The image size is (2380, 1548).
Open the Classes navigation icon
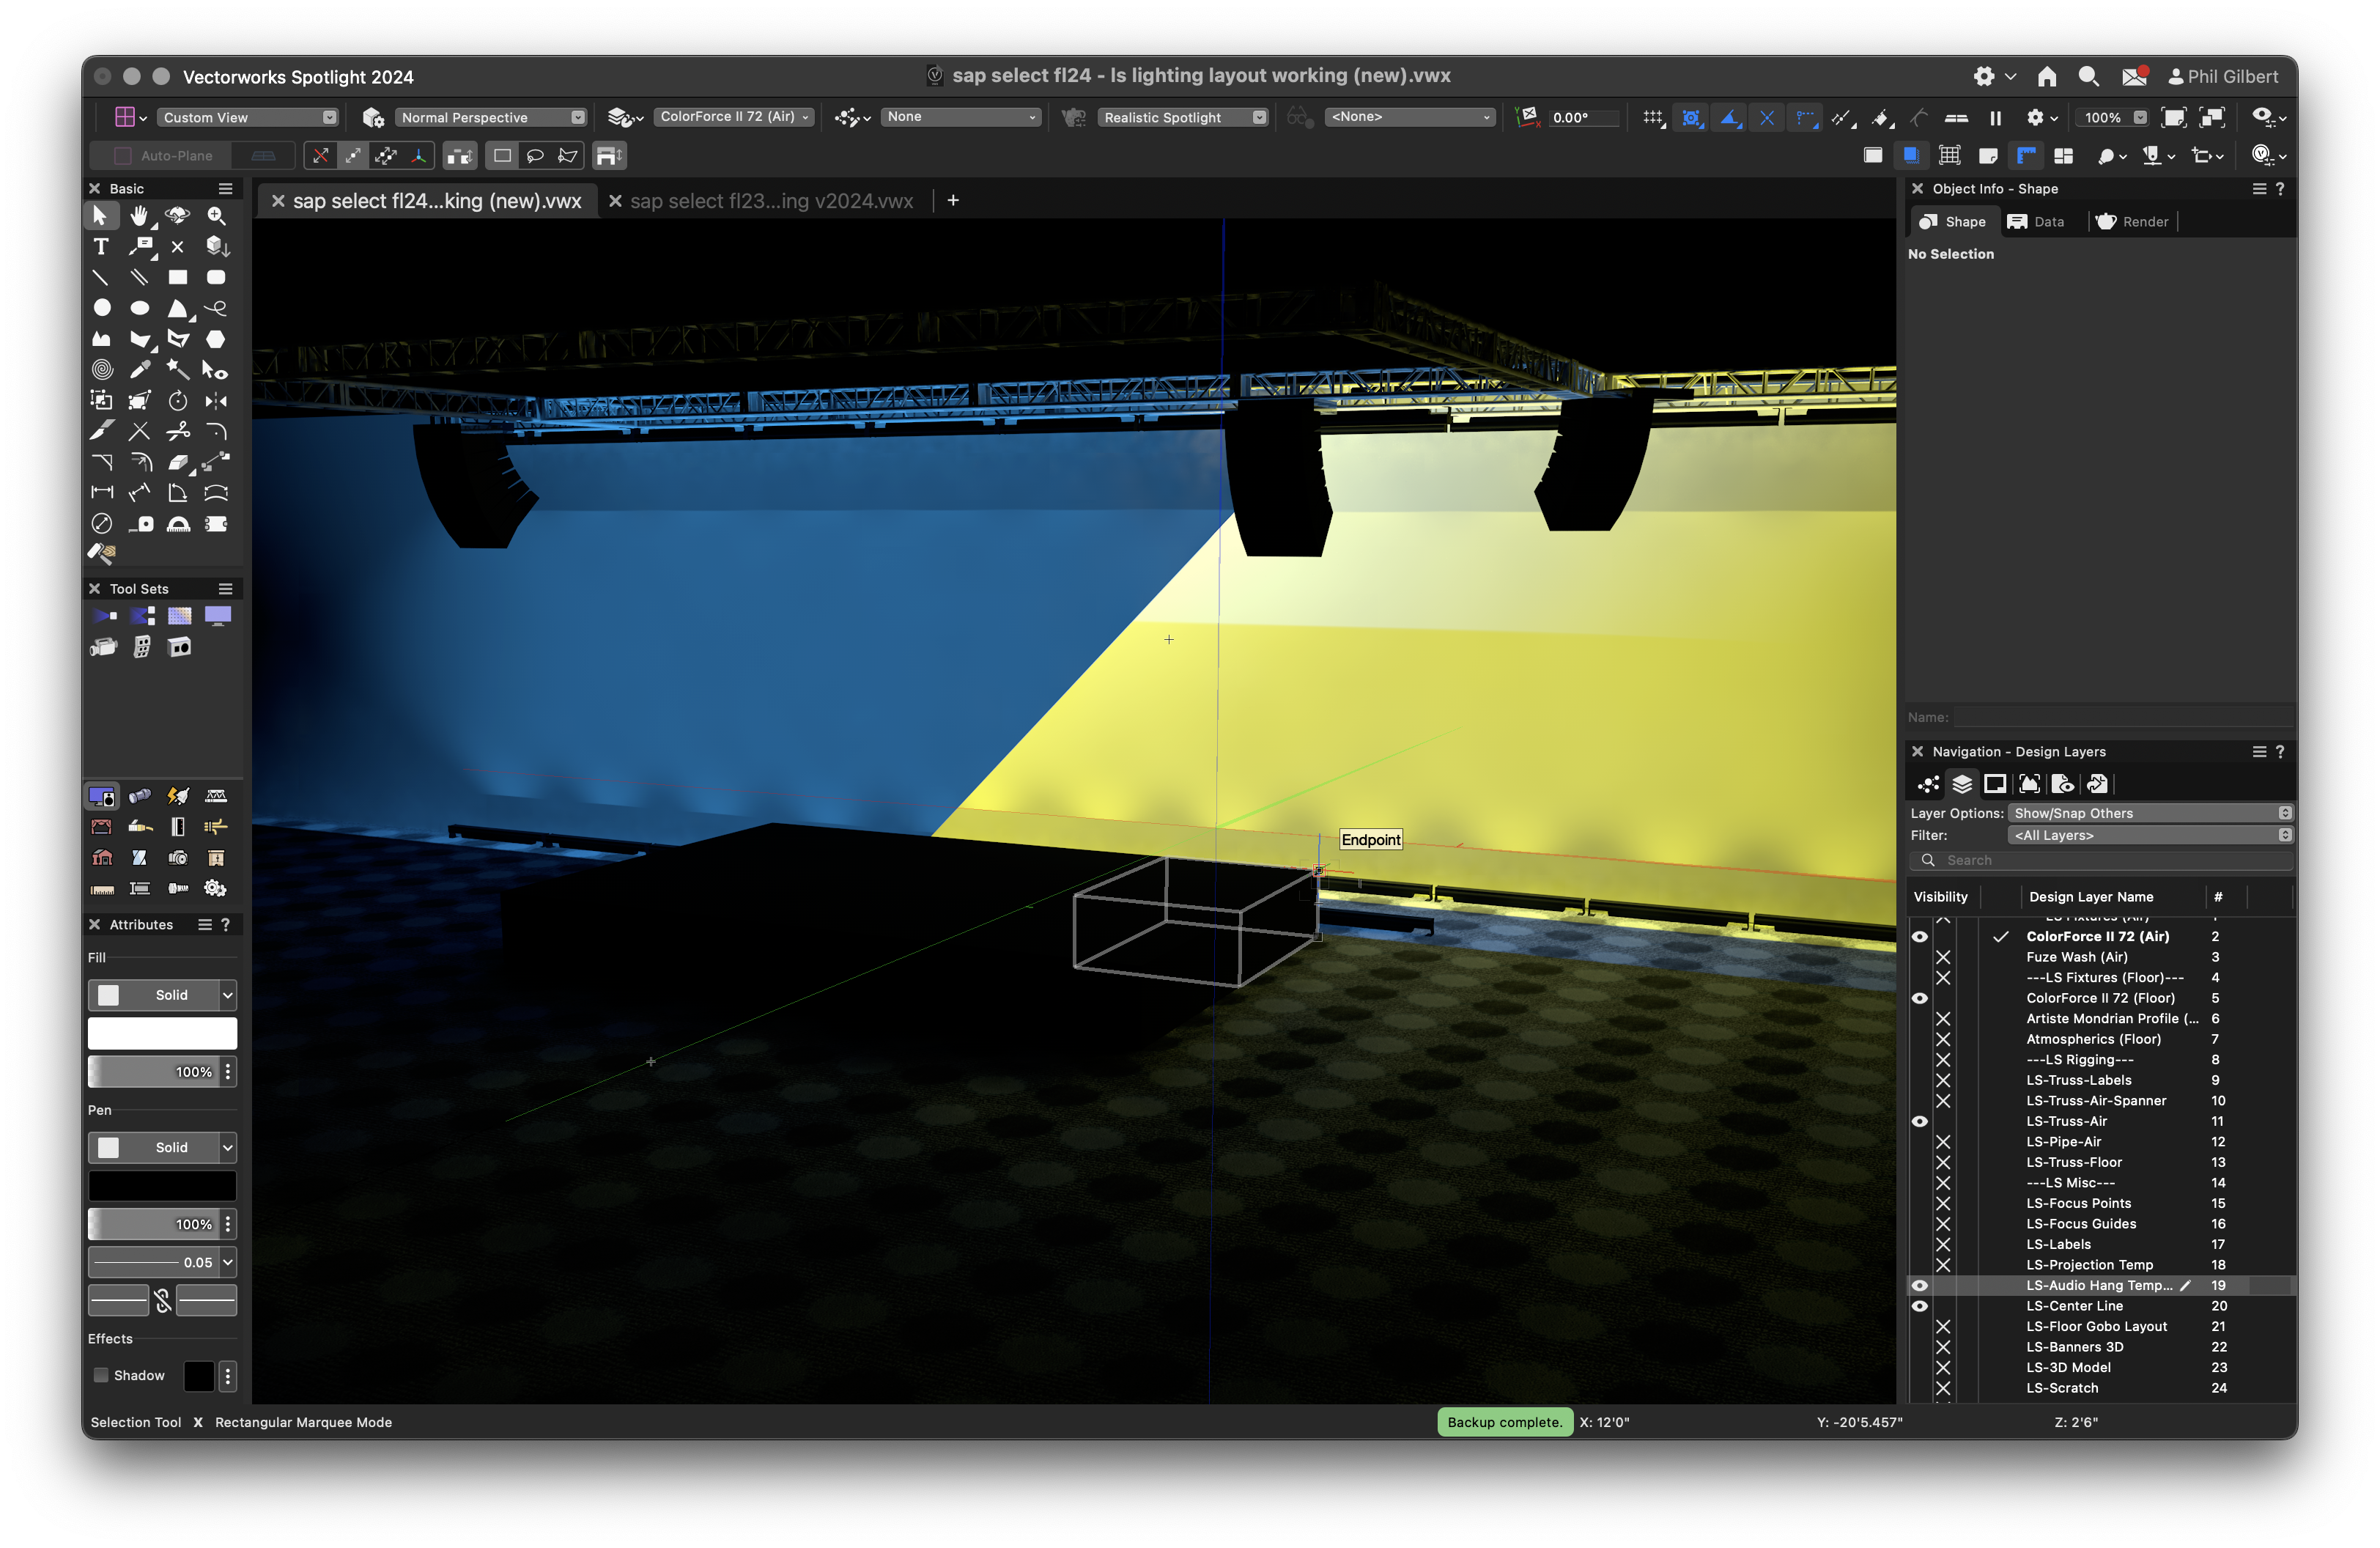pyautogui.click(x=1928, y=784)
